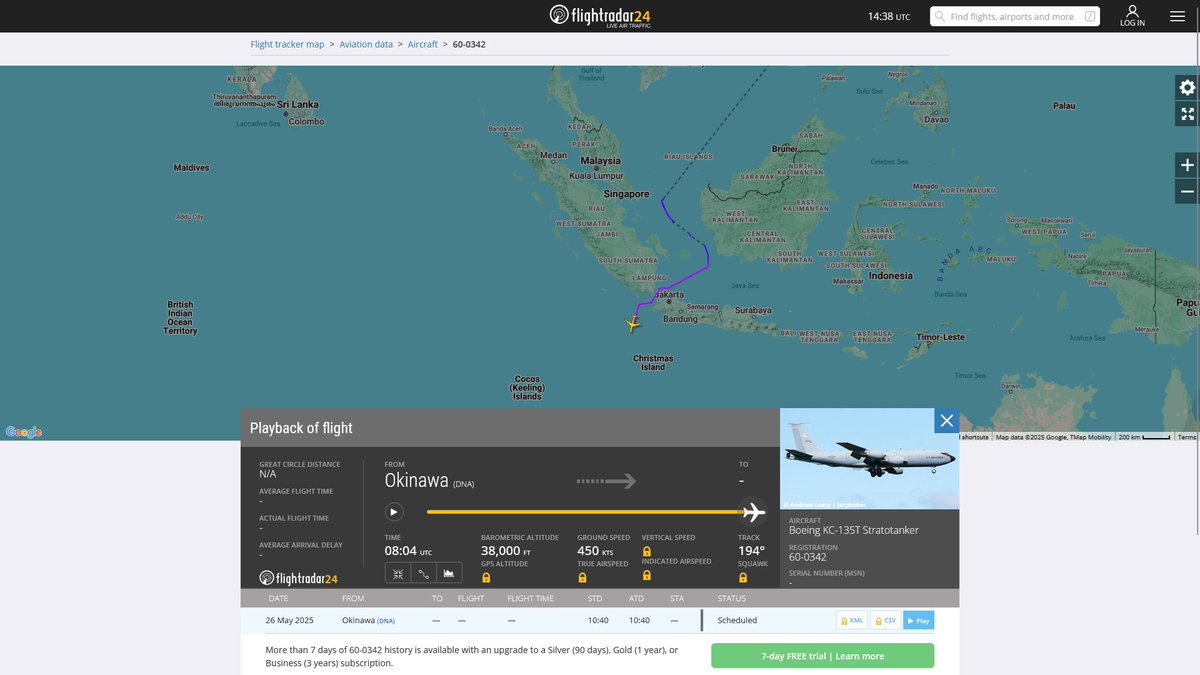The image size is (1200, 675).
Task: Click the locked true airspeed icon
Action: click(582, 577)
